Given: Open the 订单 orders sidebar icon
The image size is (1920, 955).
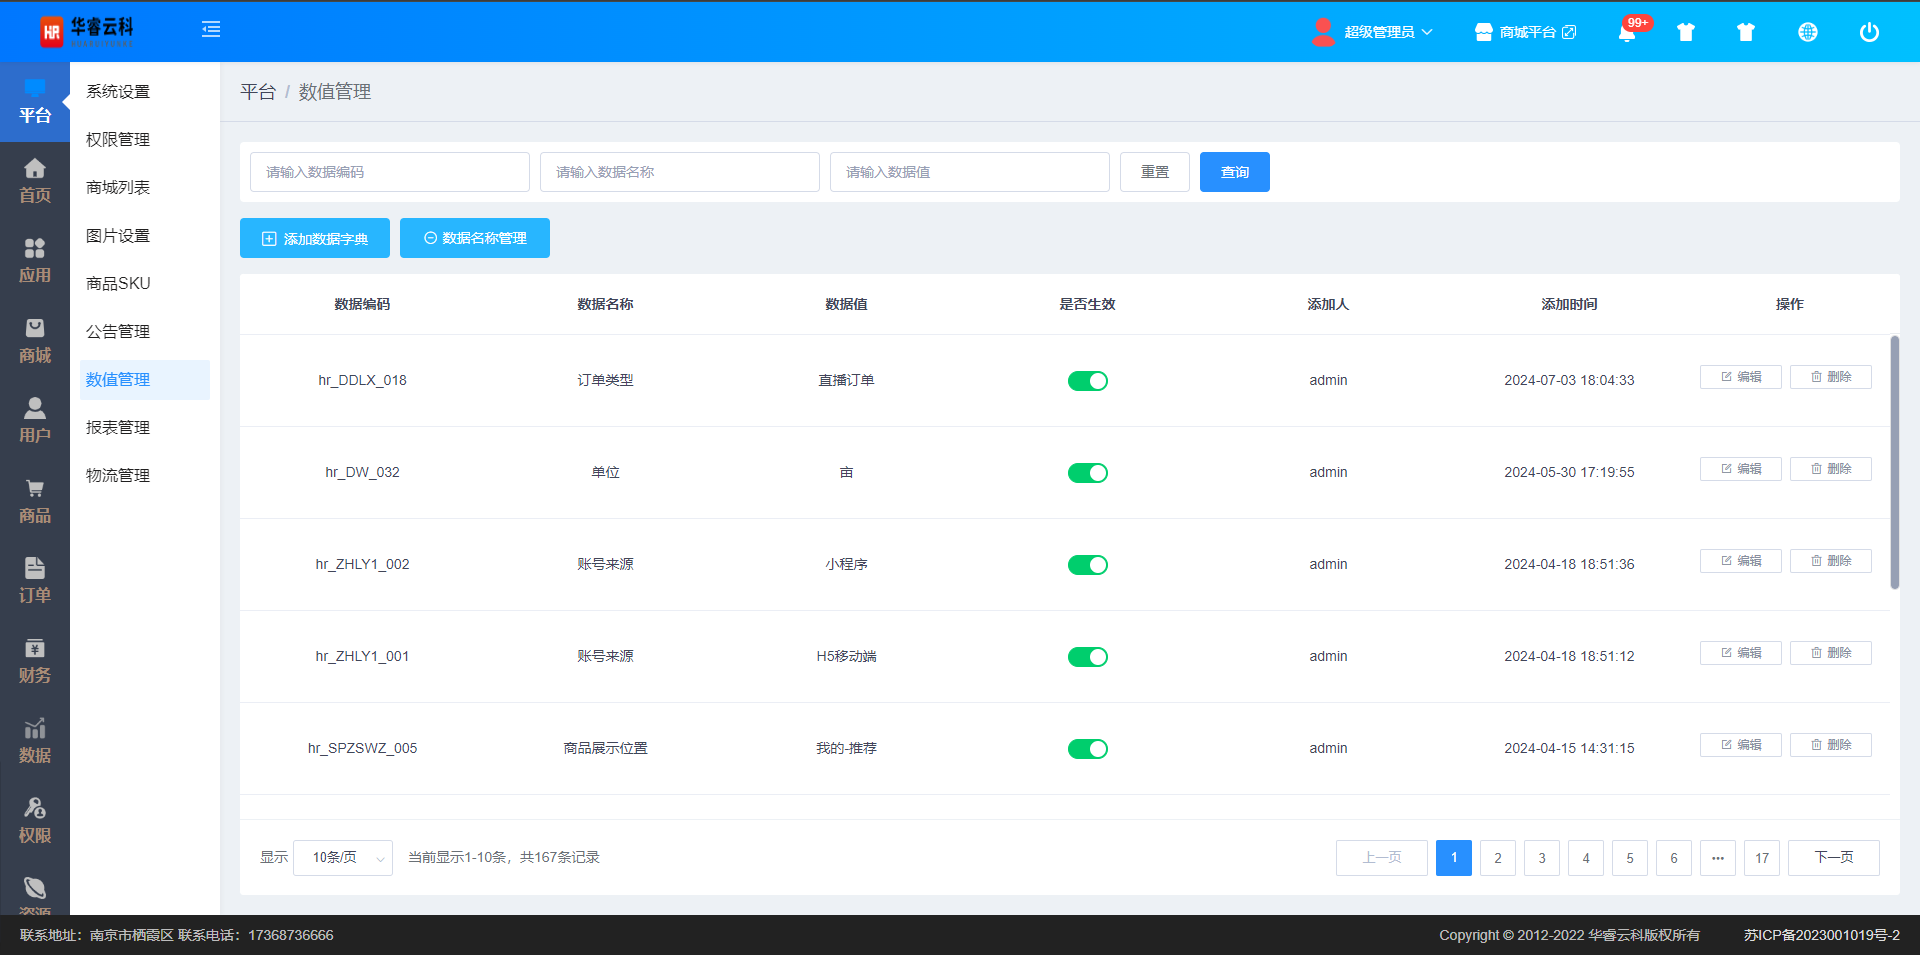Looking at the screenshot, I should 35,581.
